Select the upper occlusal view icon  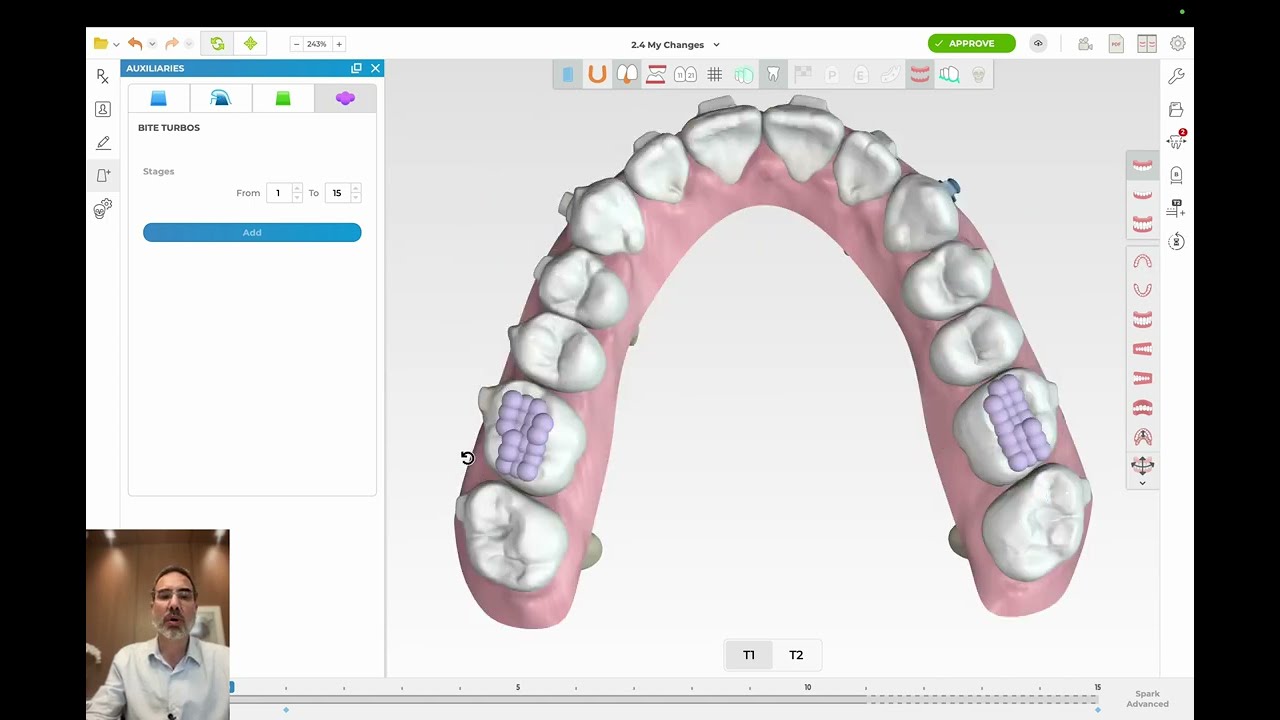[x=1142, y=262]
